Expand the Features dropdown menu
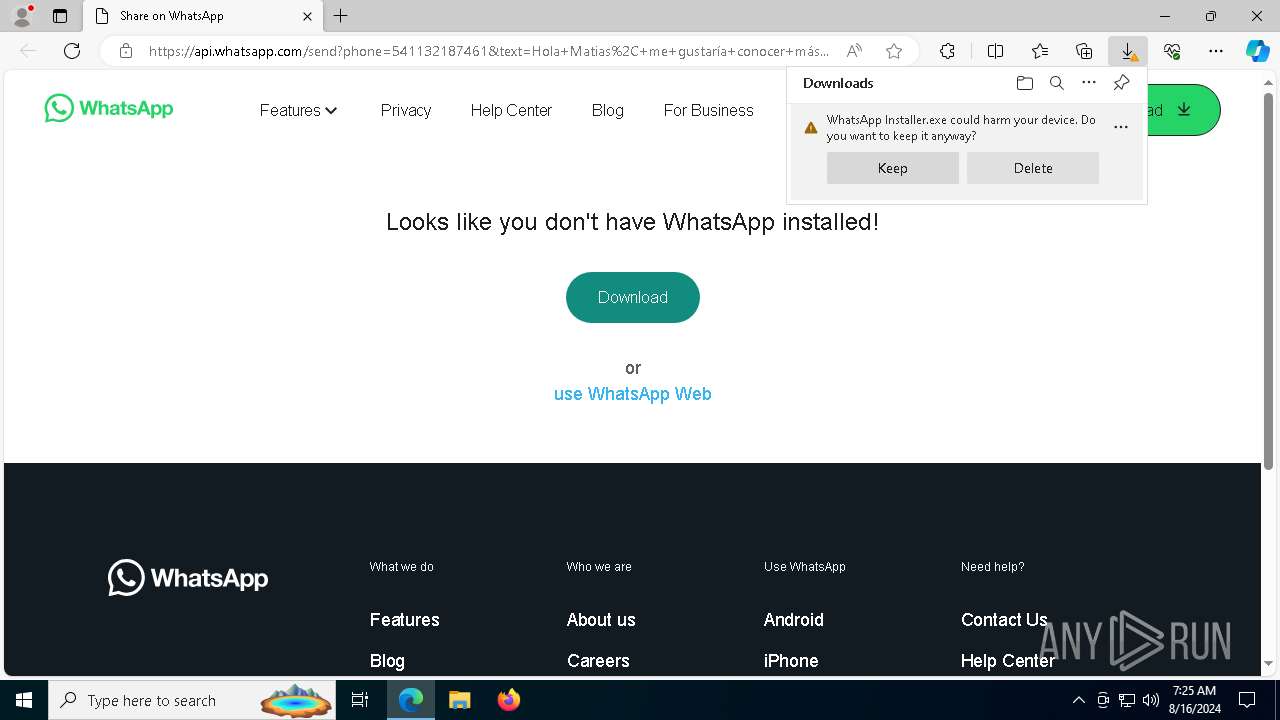The width and height of the screenshot is (1280, 720). click(299, 110)
